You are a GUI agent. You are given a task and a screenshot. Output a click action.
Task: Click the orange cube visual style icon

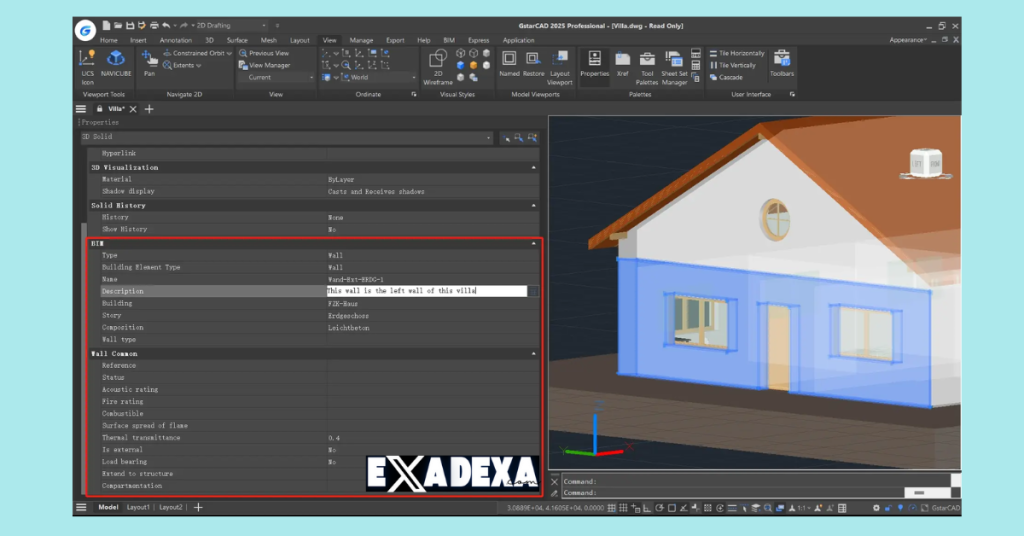pos(473,65)
